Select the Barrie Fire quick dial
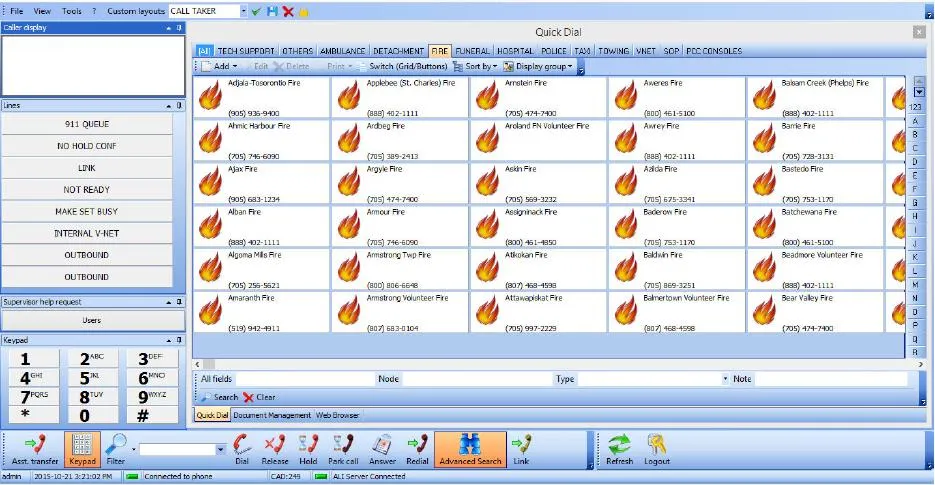This screenshot has height=485, width=935. click(x=815, y=141)
